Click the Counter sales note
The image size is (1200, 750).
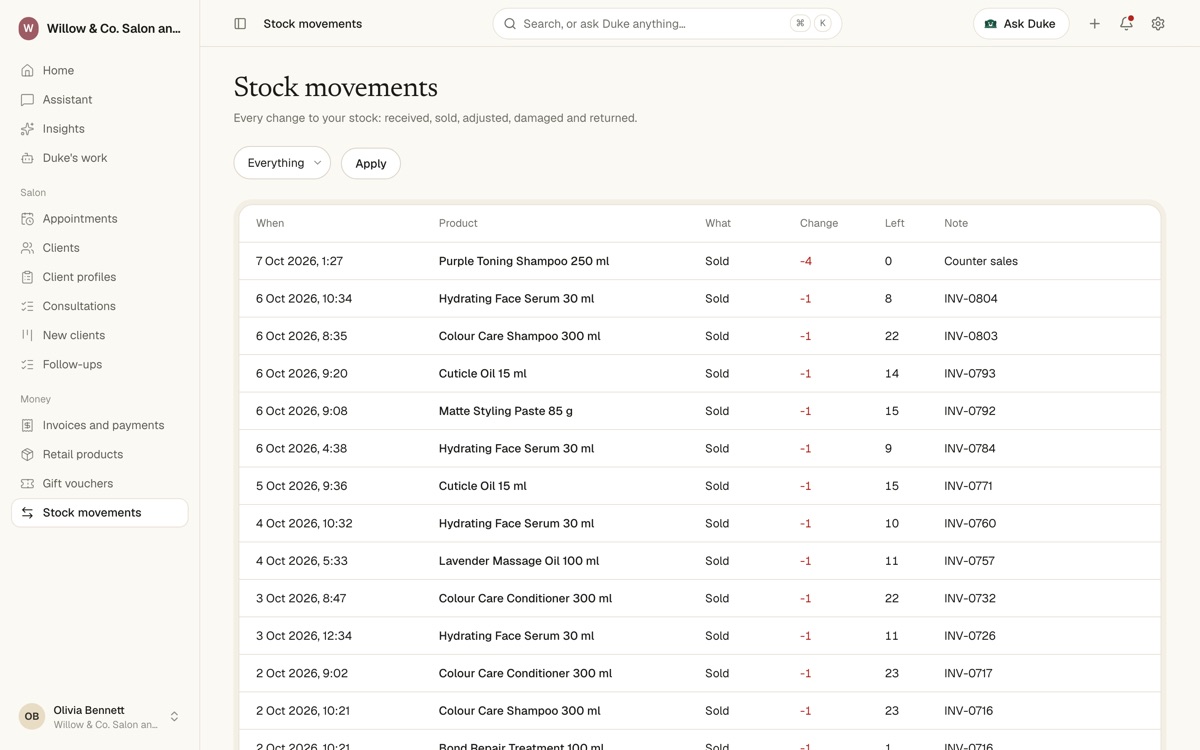(x=981, y=261)
